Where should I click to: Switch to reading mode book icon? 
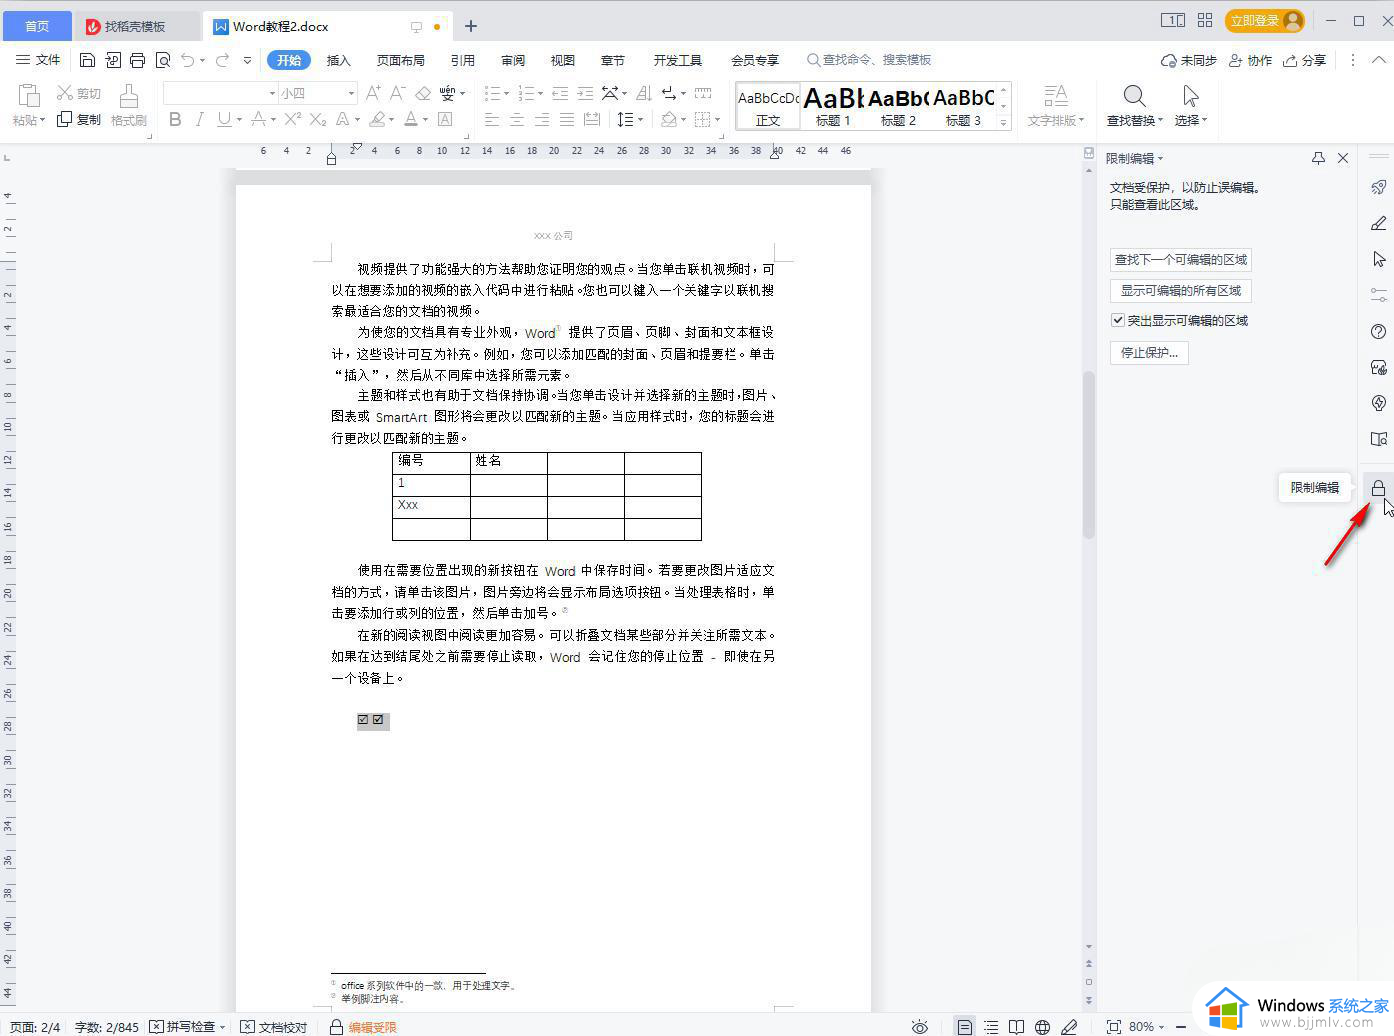(1016, 1026)
